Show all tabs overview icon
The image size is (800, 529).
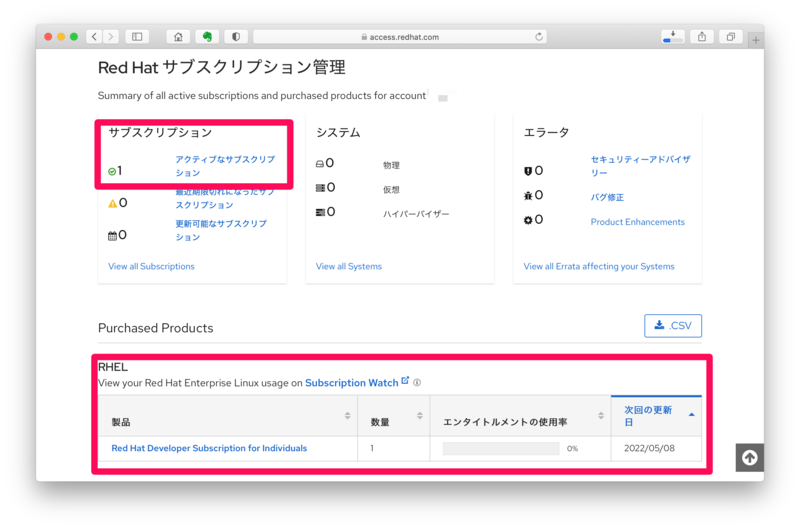pyautogui.click(x=731, y=37)
